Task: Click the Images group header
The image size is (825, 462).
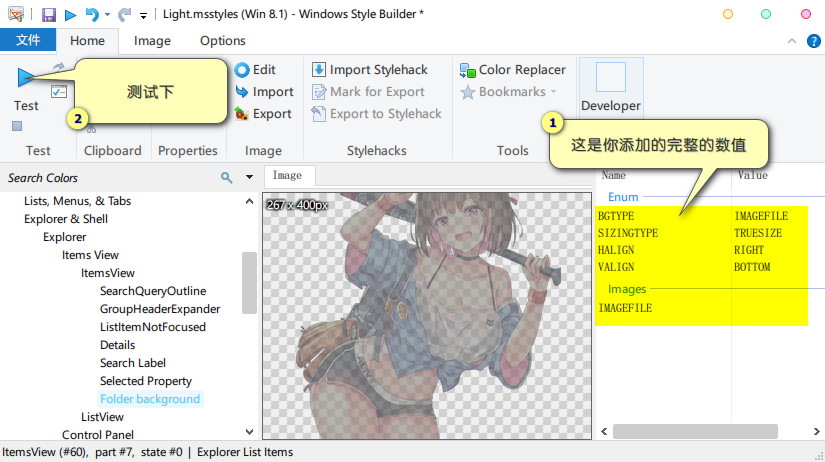Action: point(627,289)
